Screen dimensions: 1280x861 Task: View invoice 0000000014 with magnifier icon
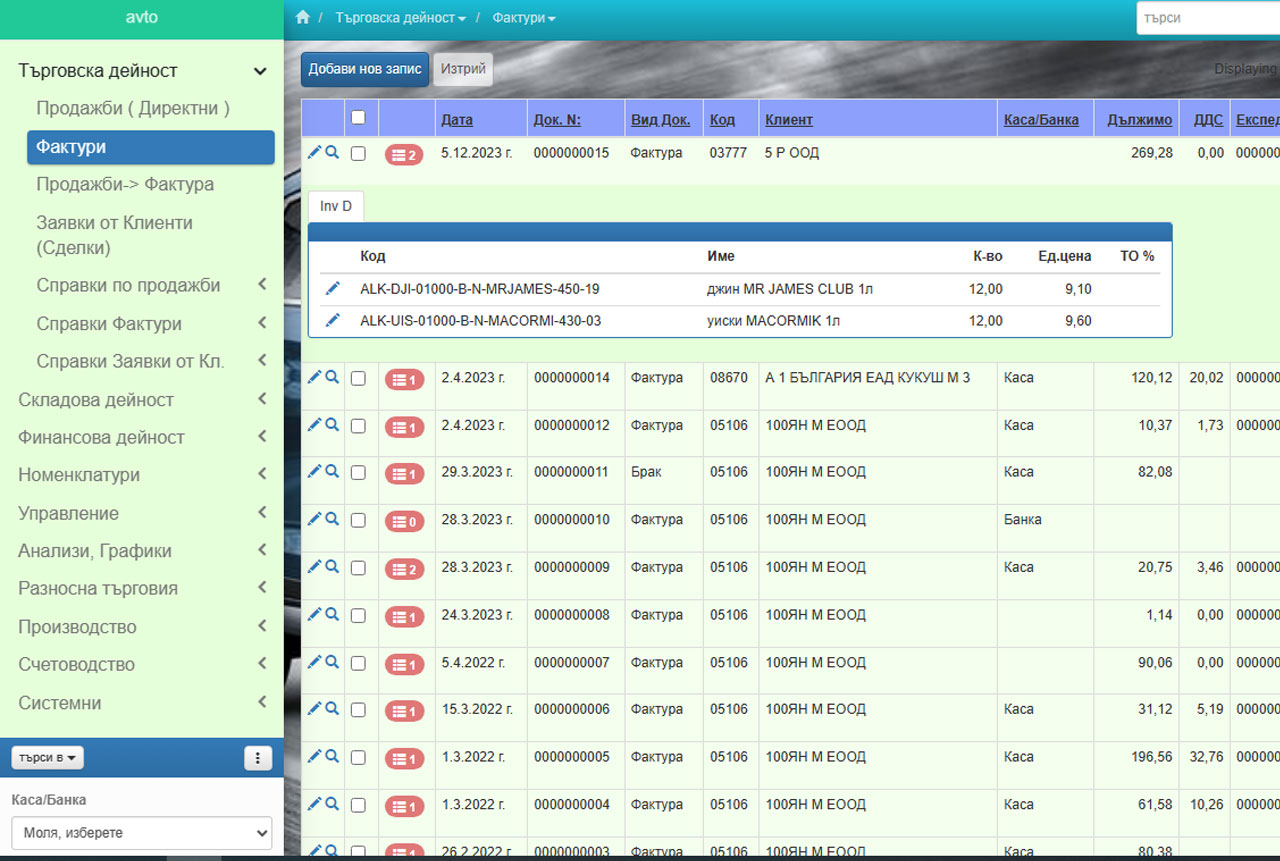[x=332, y=377]
